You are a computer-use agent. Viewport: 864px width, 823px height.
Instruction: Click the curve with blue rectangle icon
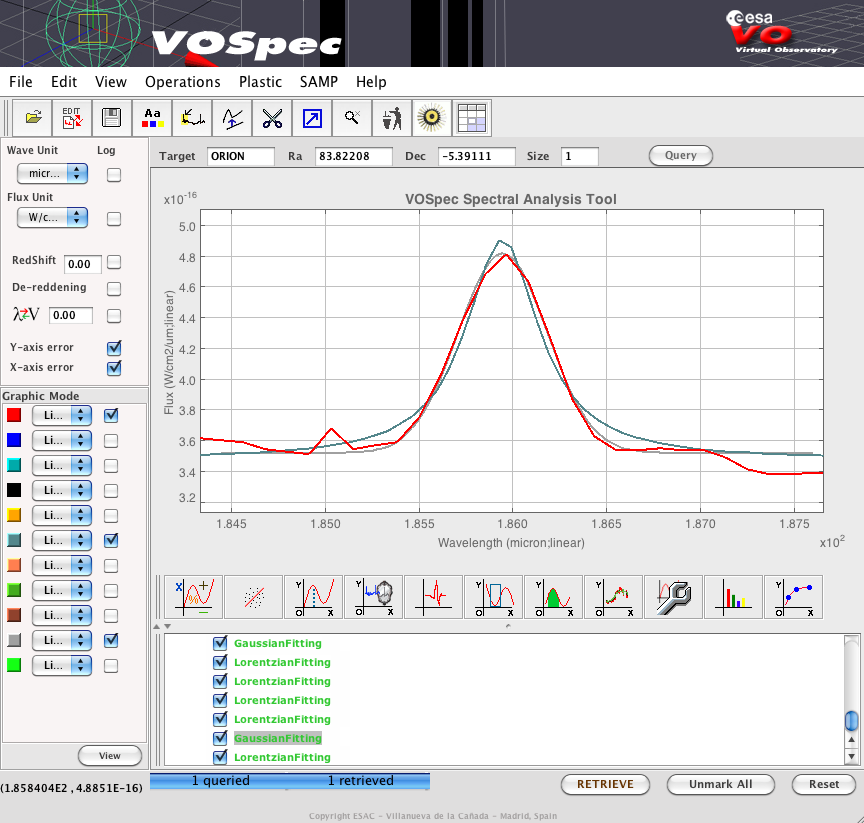pos(494,597)
